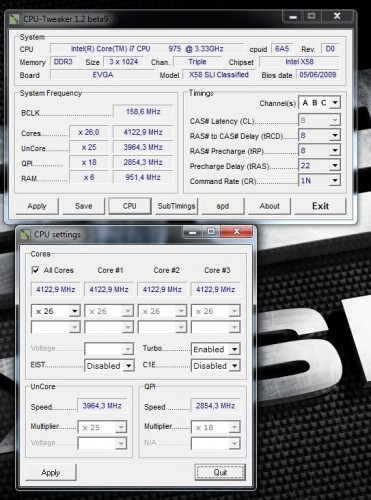This screenshot has width=371, height=500.
Task: Click the CPU button in main window
Action: click(130, 206)
